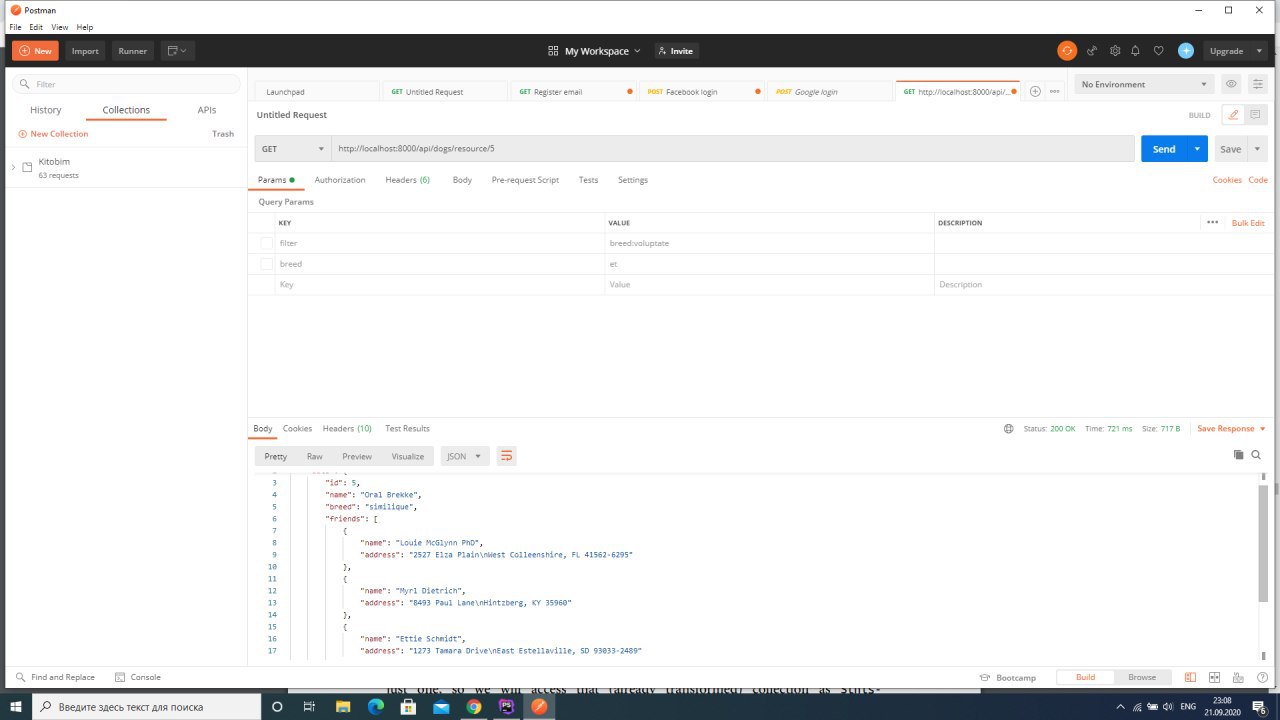
Task: Open the Headers (6) request tab
Action: click(x=407, y=180)
